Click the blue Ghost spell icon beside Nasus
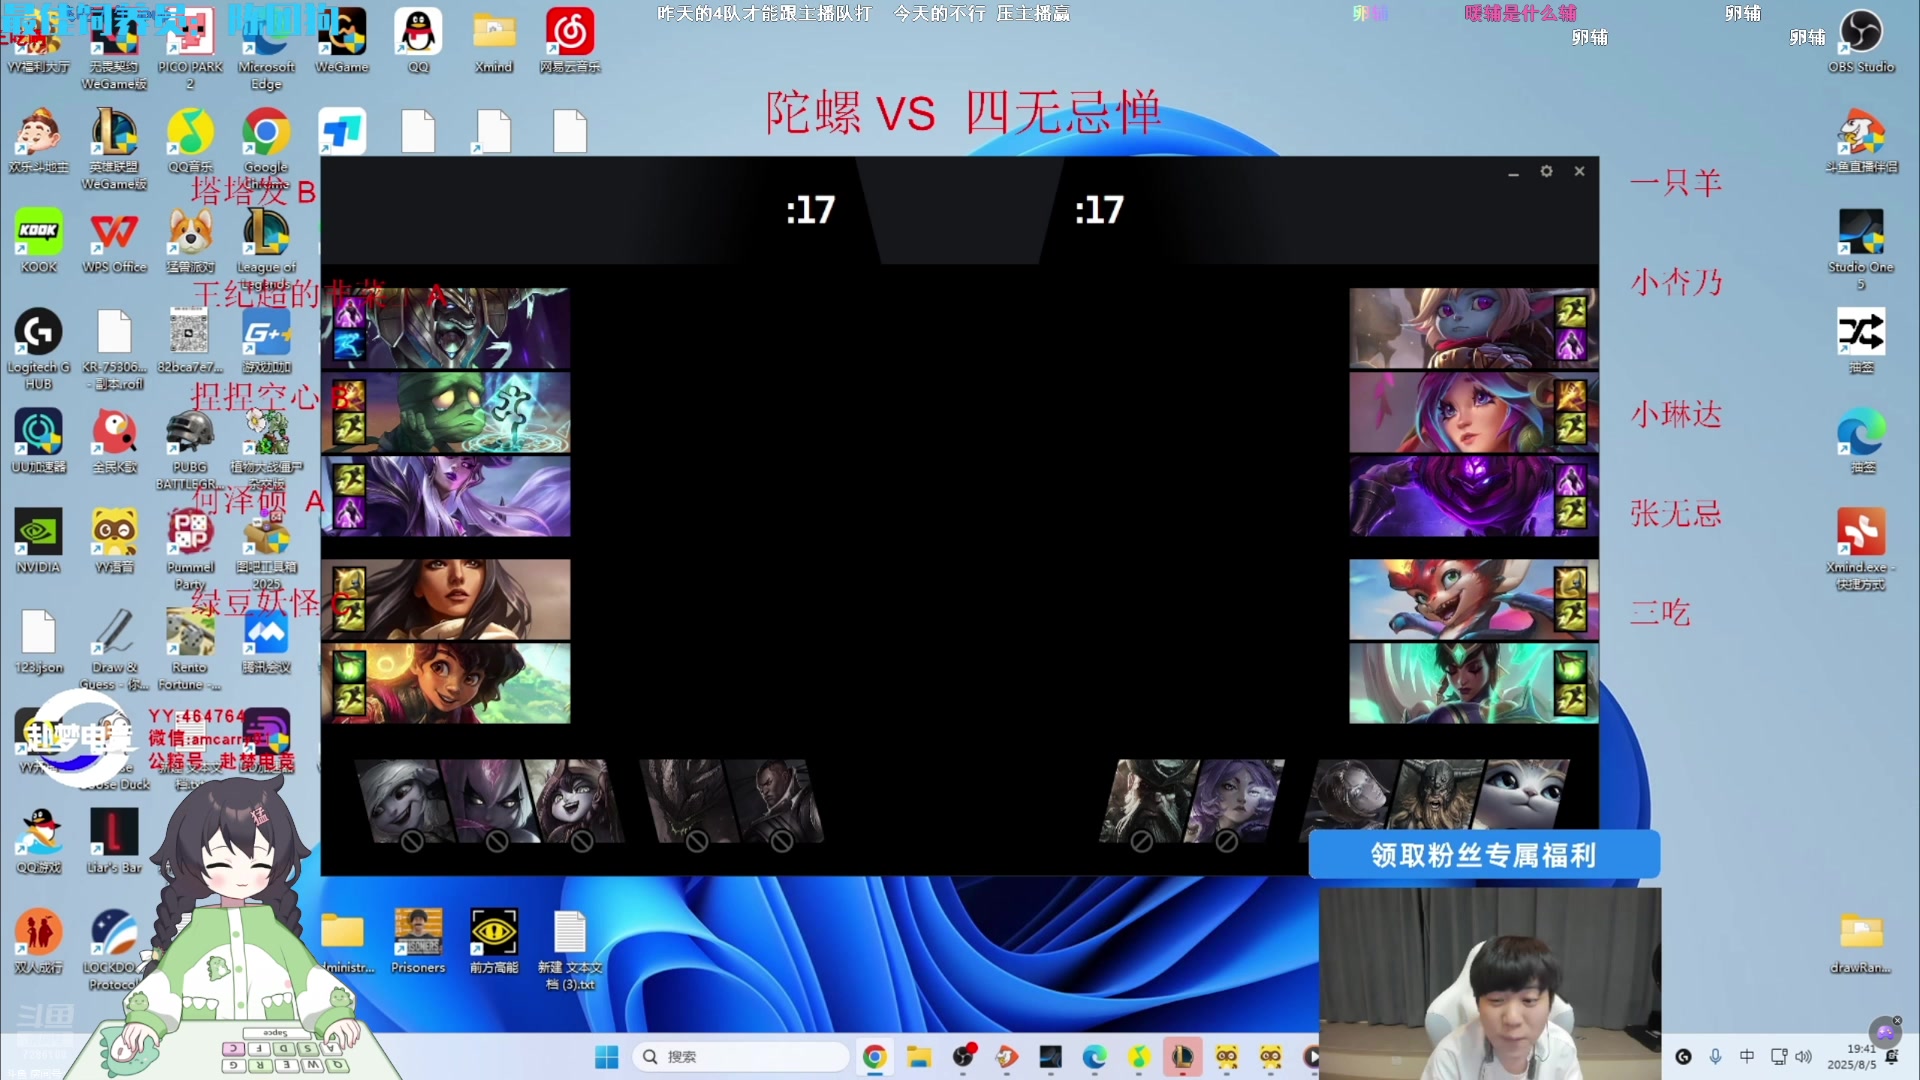The height and width of the screenshot is (1080, 1920). 349,346
